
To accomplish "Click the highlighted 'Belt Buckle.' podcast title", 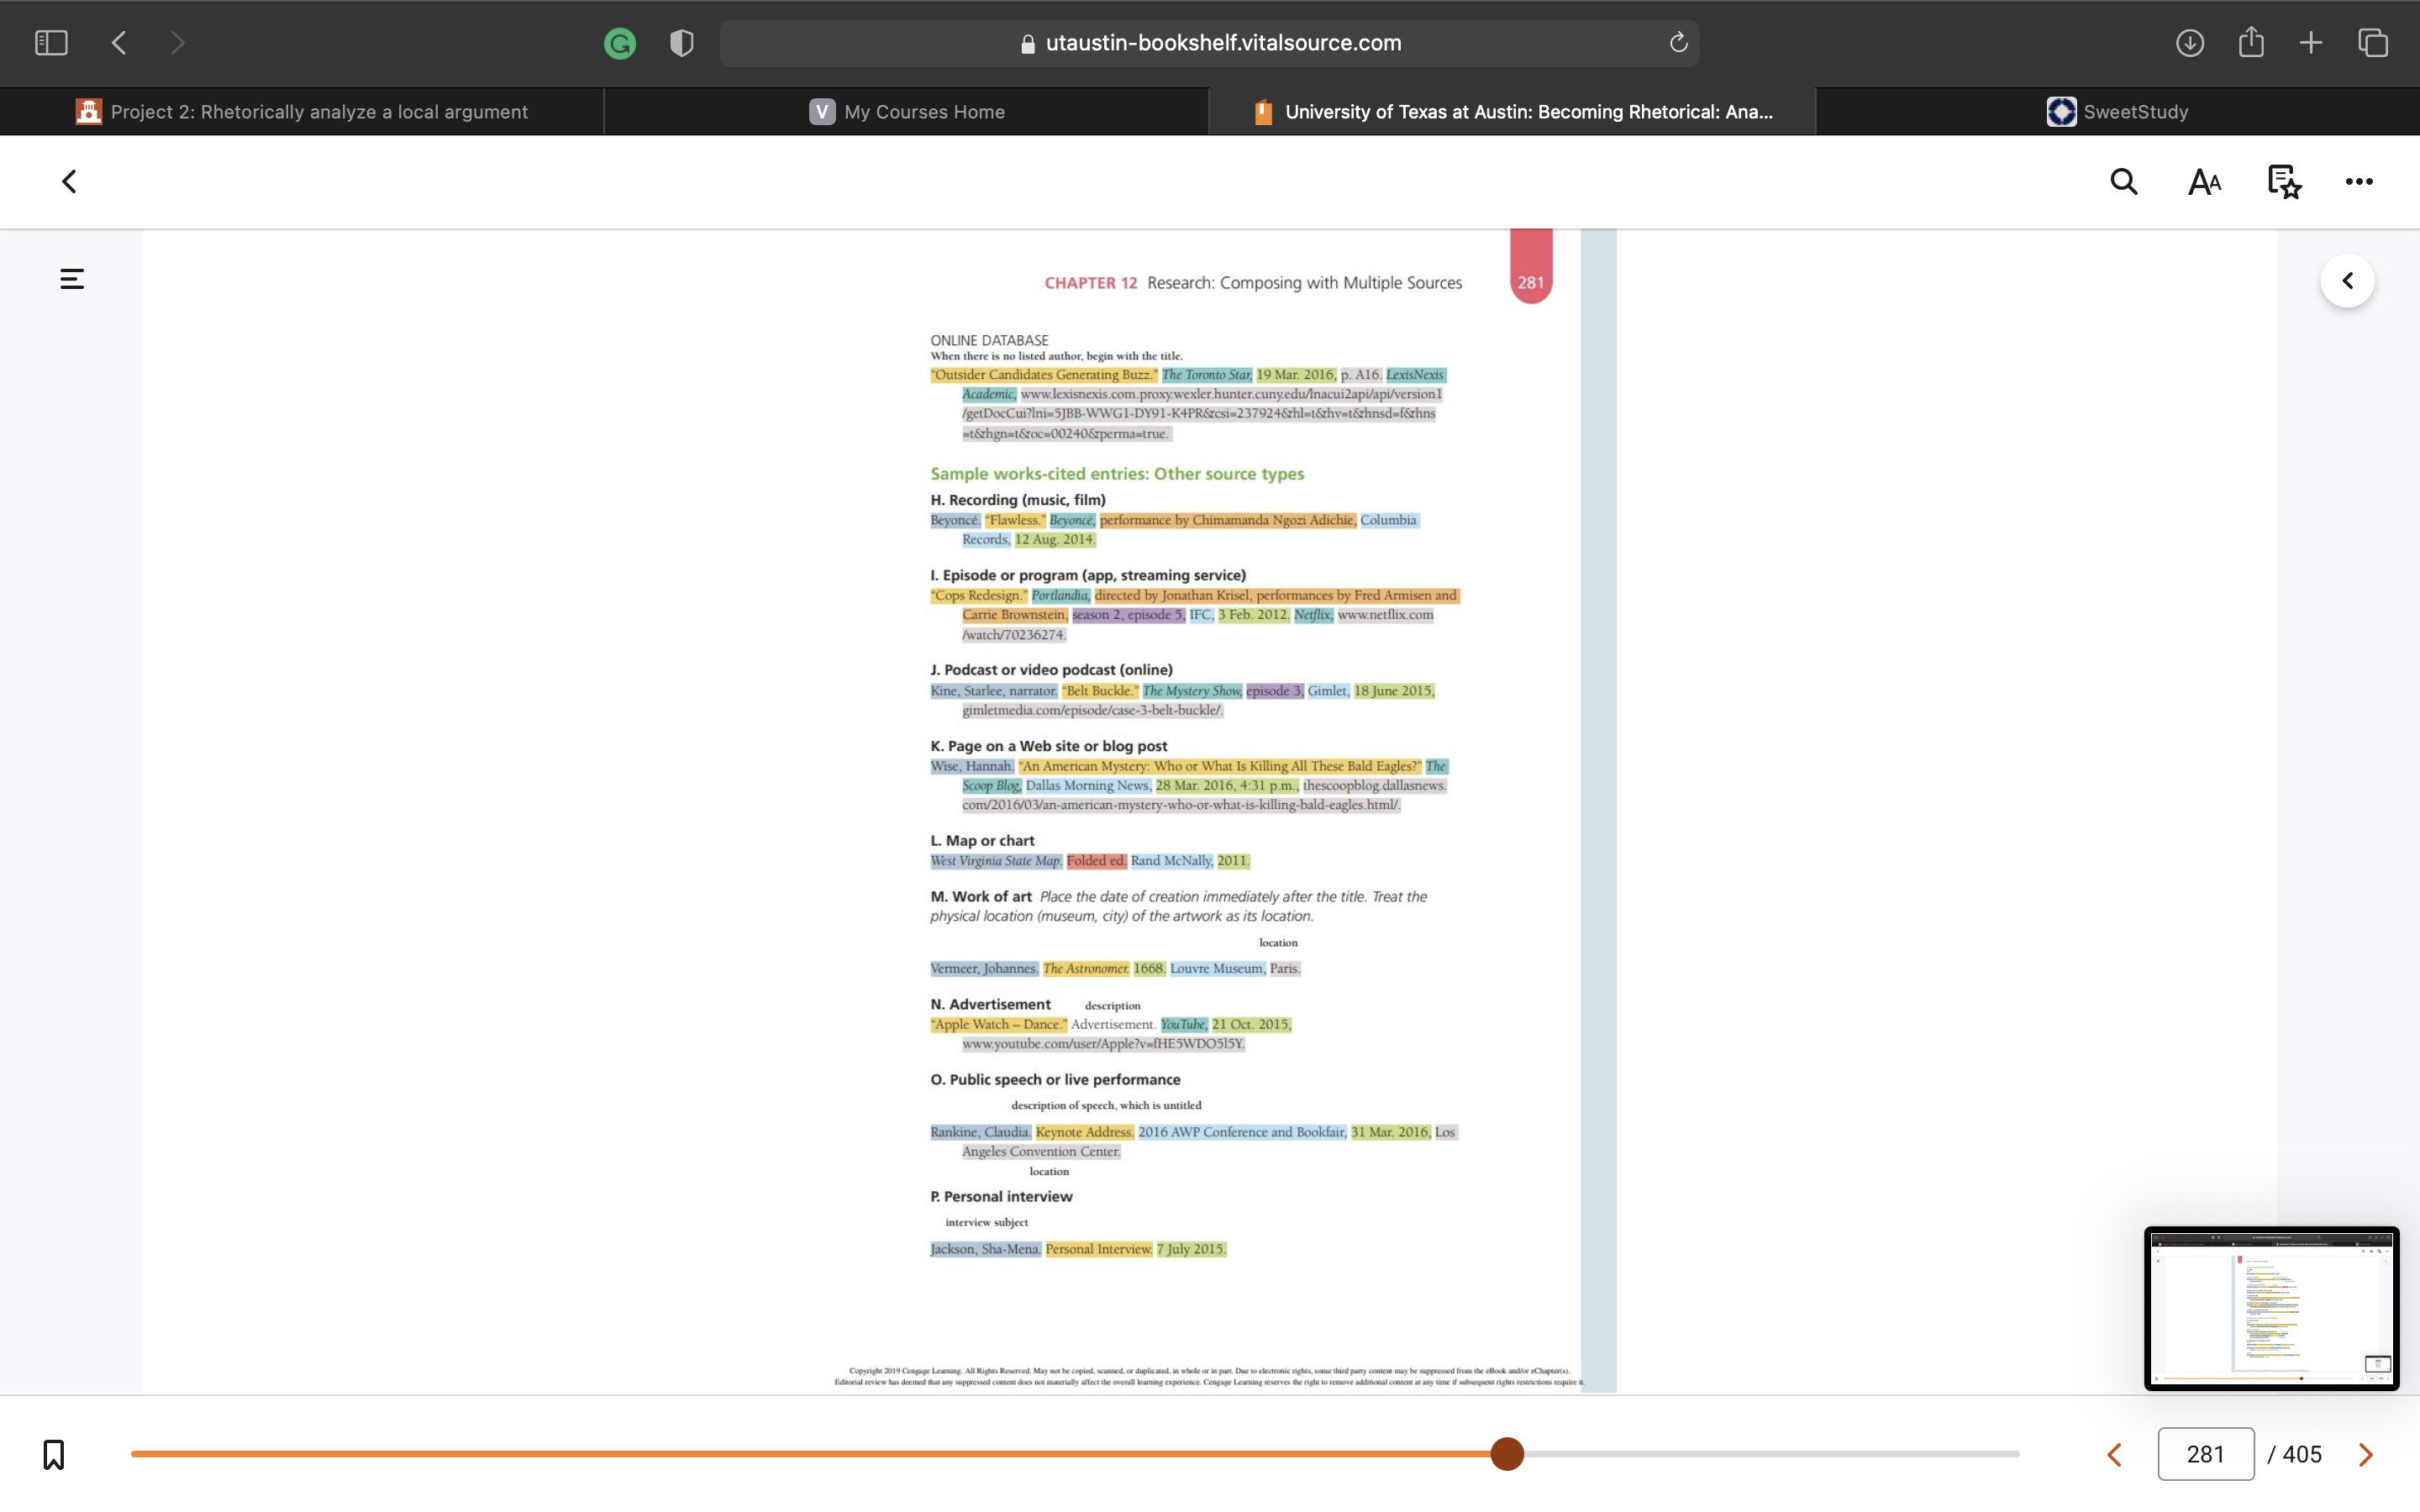I will click(x=1099, y=691).
